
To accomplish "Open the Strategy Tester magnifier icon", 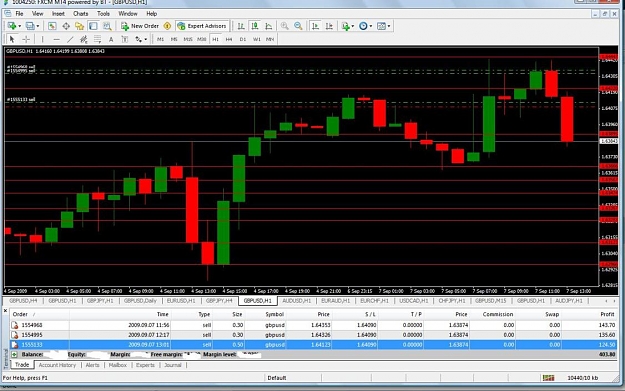I will pos(107,26).
